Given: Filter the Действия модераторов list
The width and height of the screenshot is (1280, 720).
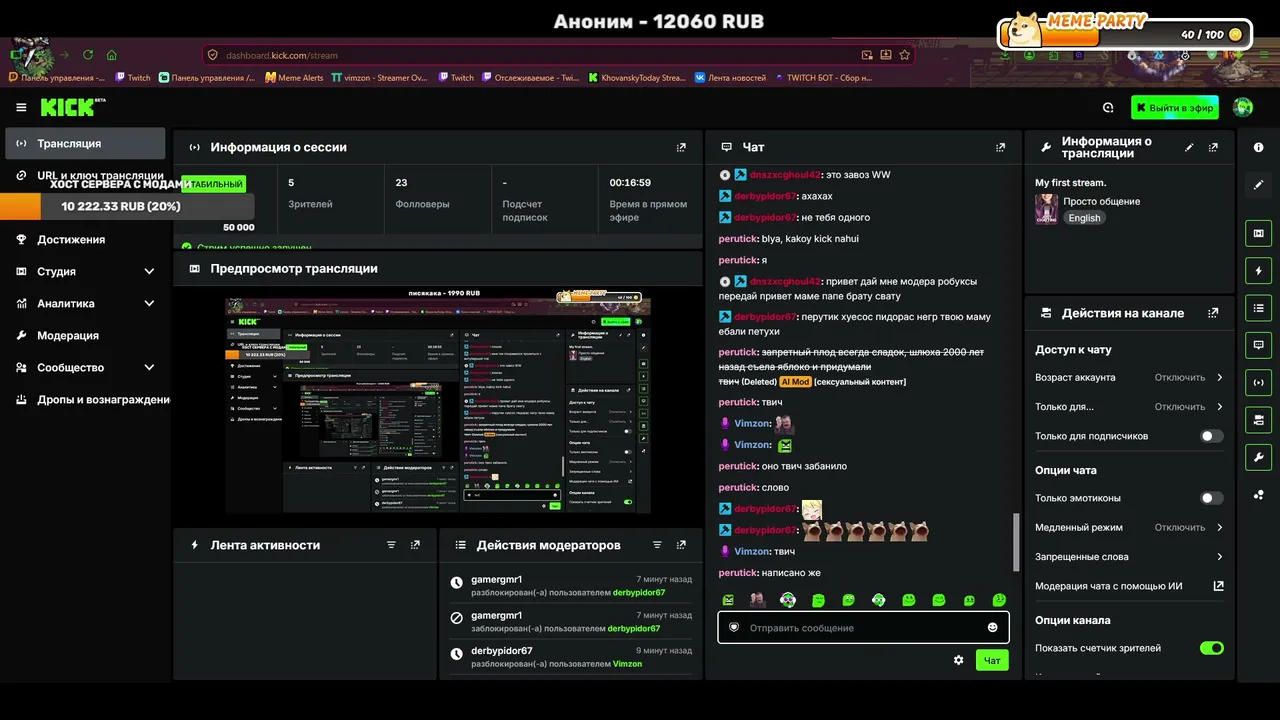Looking at the screenshot, I should click(x=657, y=545).
